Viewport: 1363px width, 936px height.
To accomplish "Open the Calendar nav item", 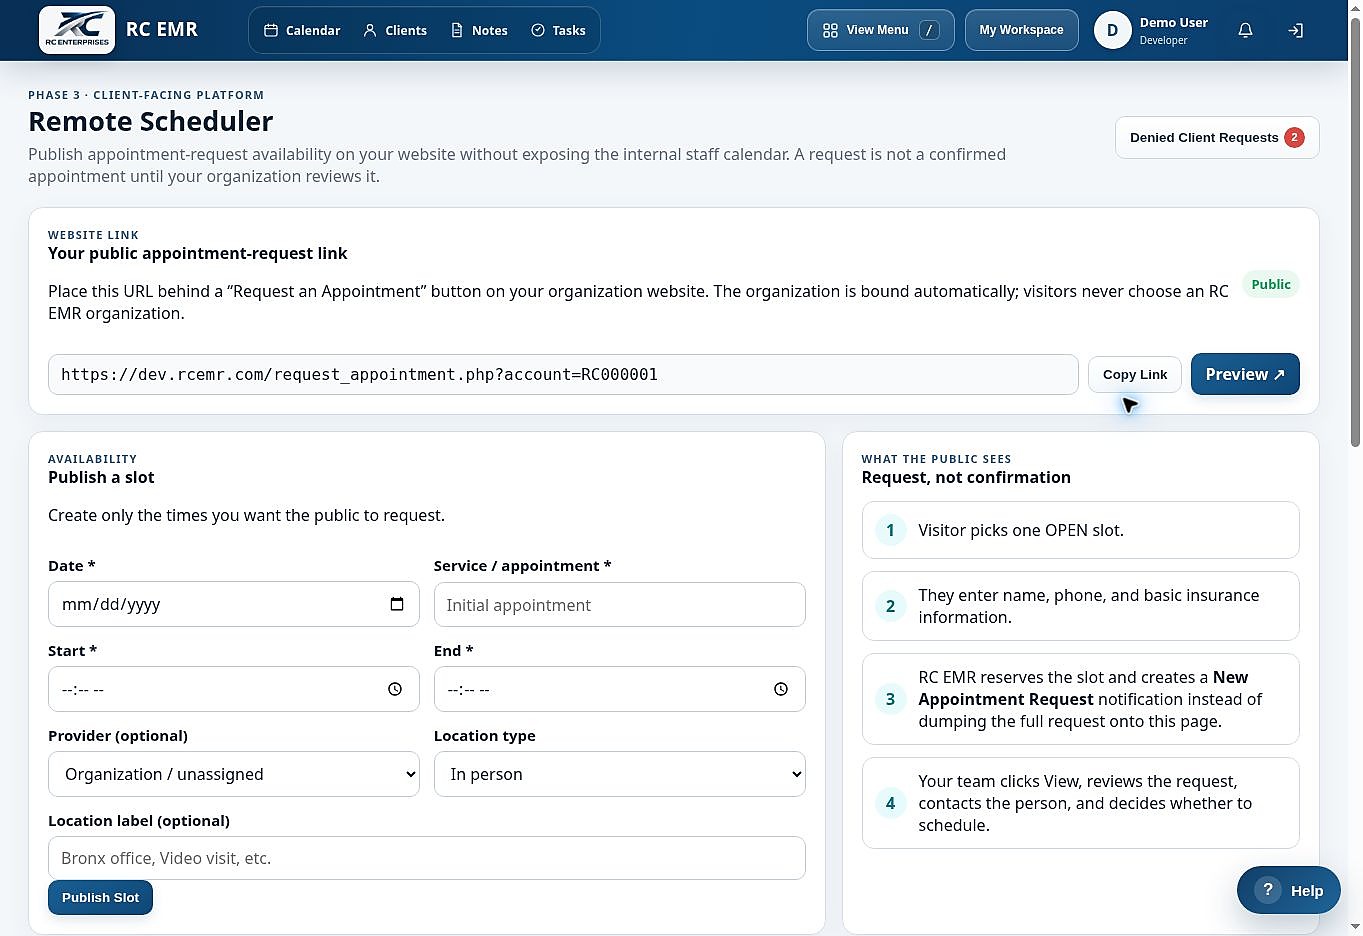I will tap(302, 30).
